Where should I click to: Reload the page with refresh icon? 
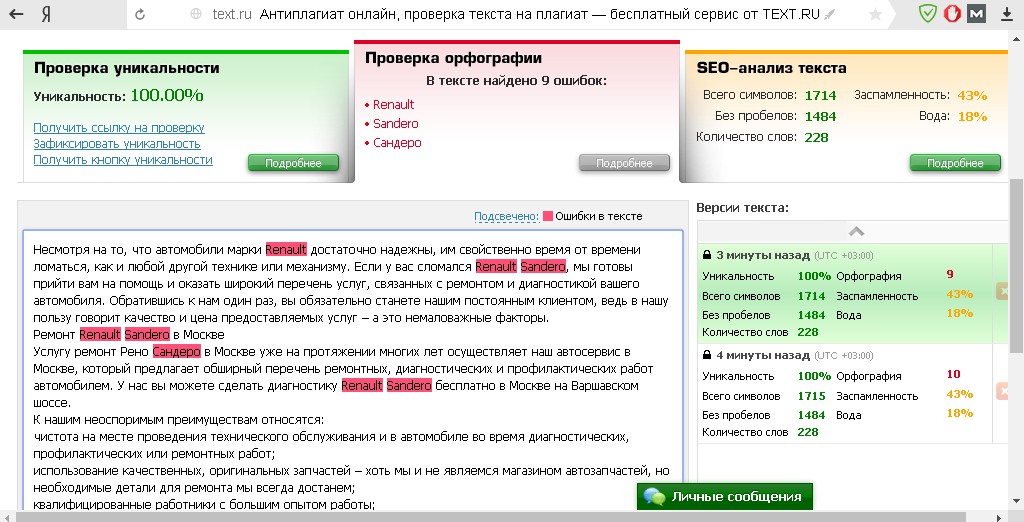pyautogui.click(x=140, y=14)
